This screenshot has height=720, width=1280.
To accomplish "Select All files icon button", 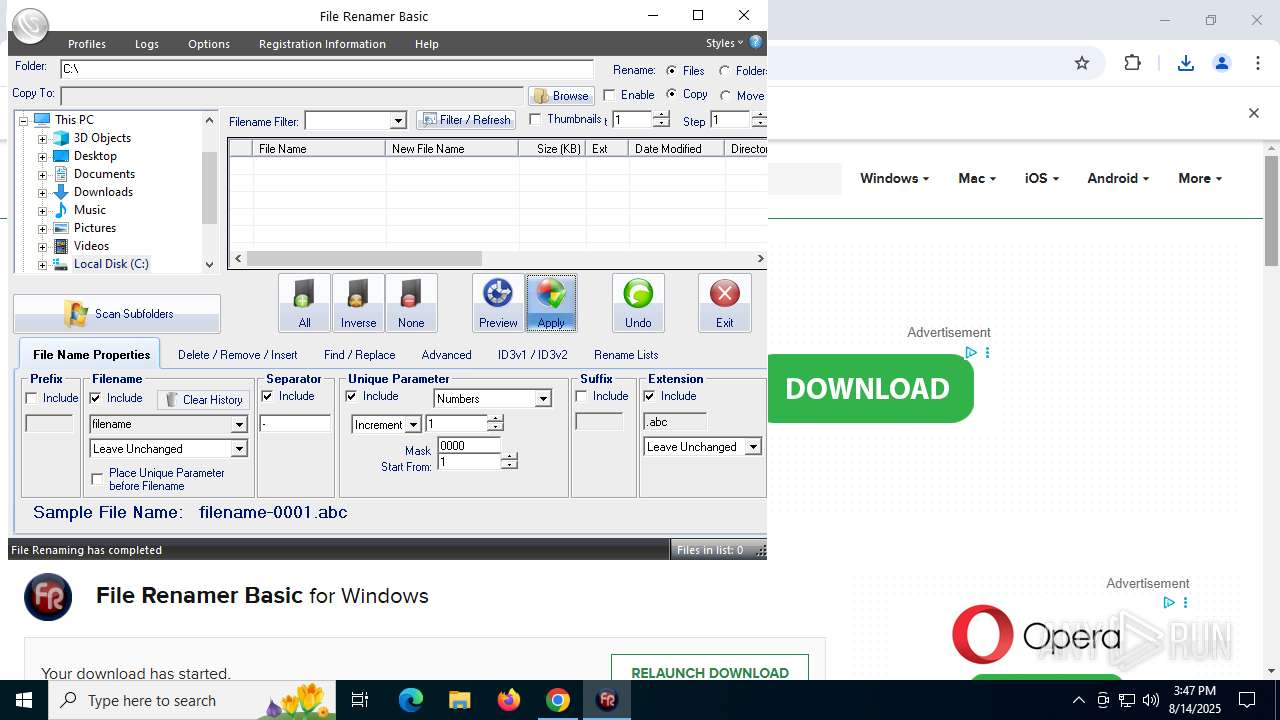I will (304, 303).
